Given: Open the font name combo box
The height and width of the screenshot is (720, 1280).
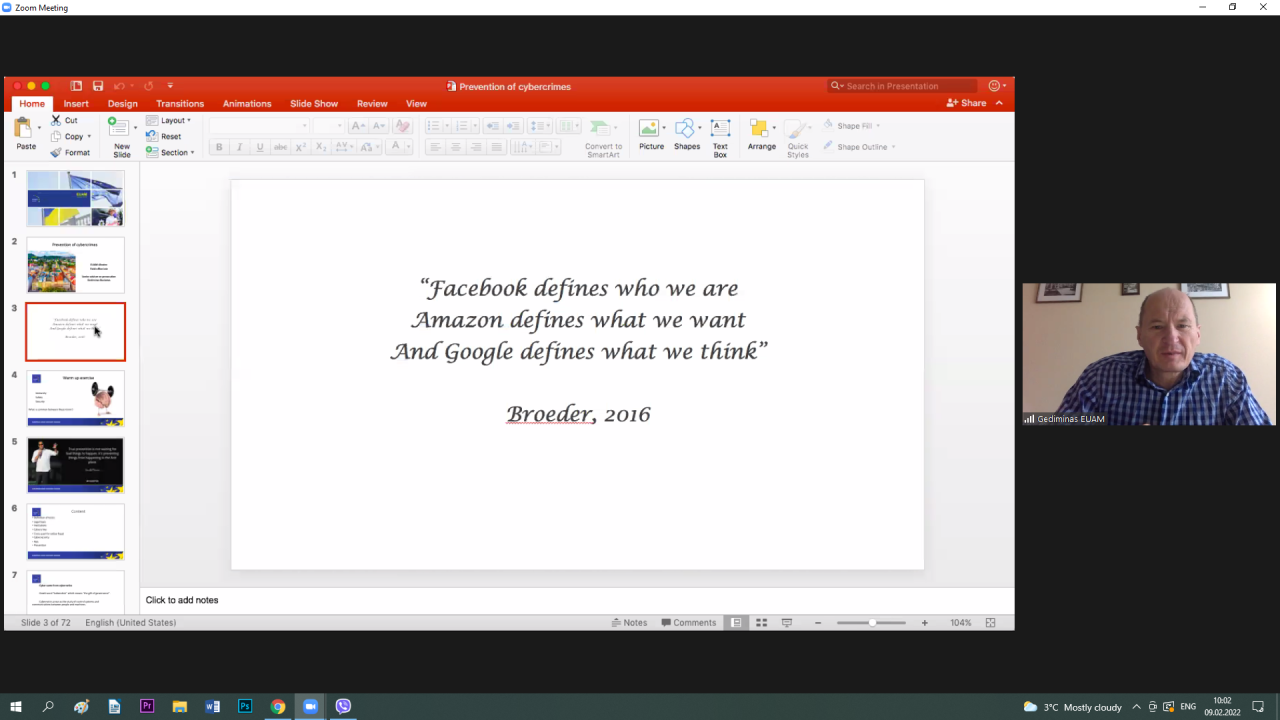Looking at the screenshot, I should pyautogui.click(x=259, y=126).
